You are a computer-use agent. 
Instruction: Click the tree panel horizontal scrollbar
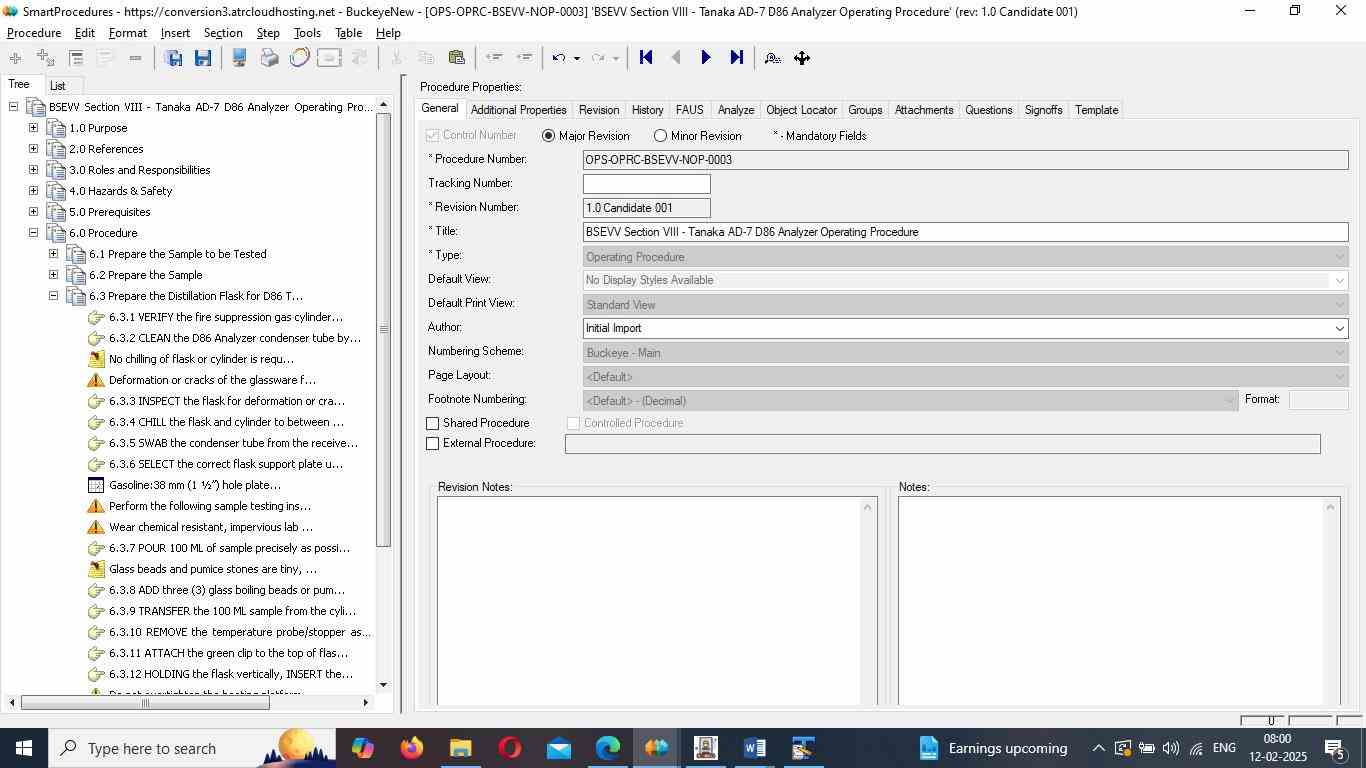point(145,703)
